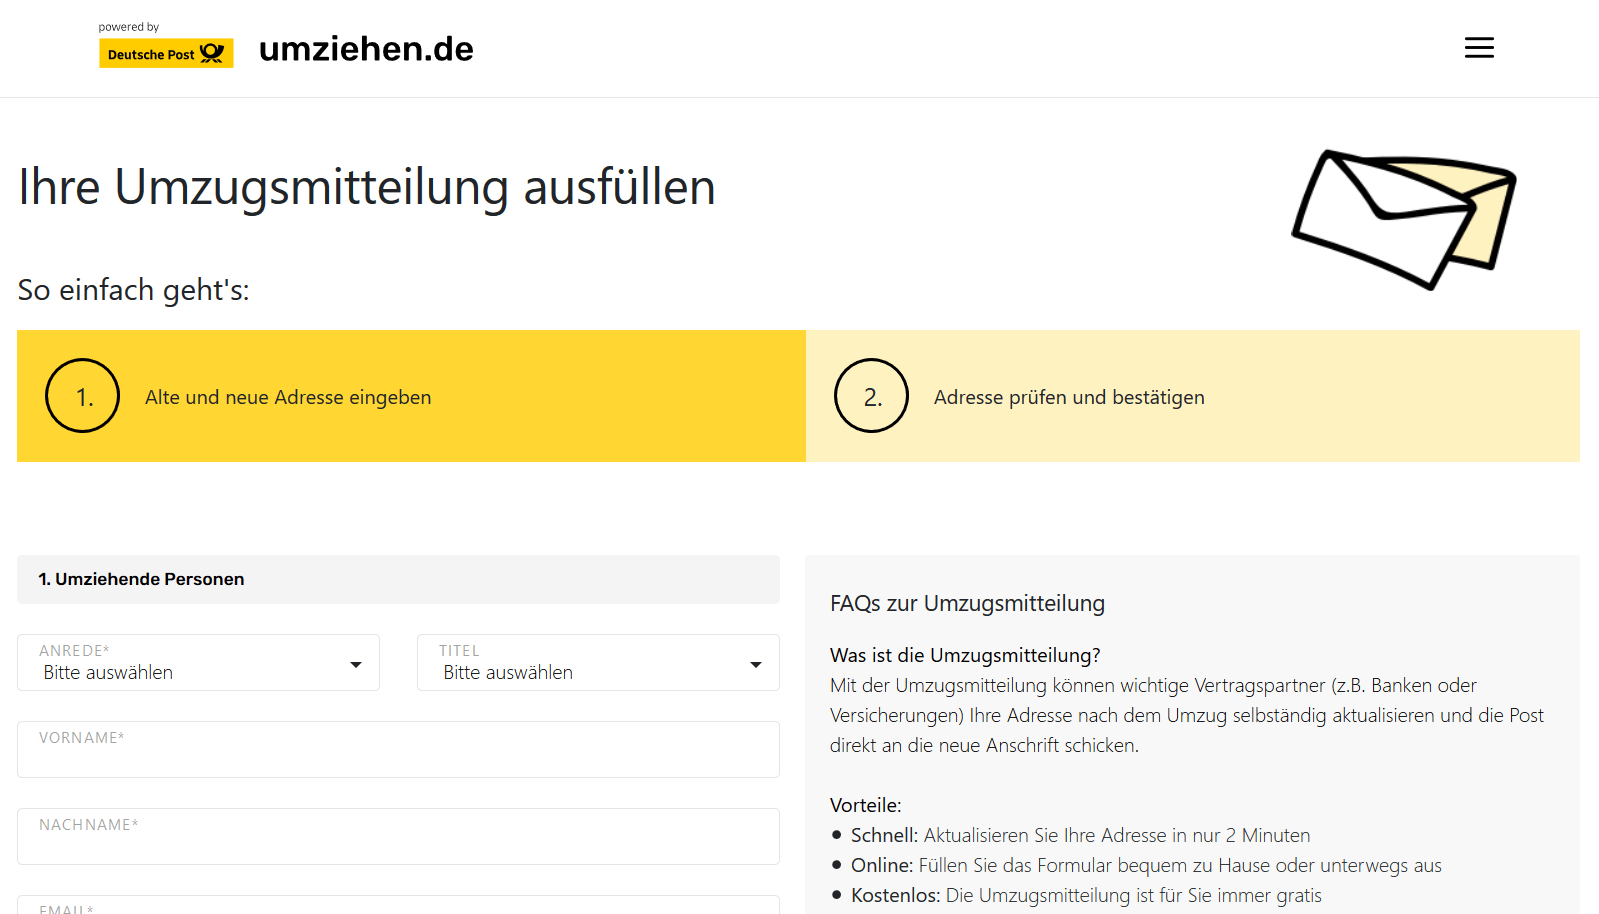Focus the Vorname input field
This screenshot has height=914, width=1599.
point(398,749)
